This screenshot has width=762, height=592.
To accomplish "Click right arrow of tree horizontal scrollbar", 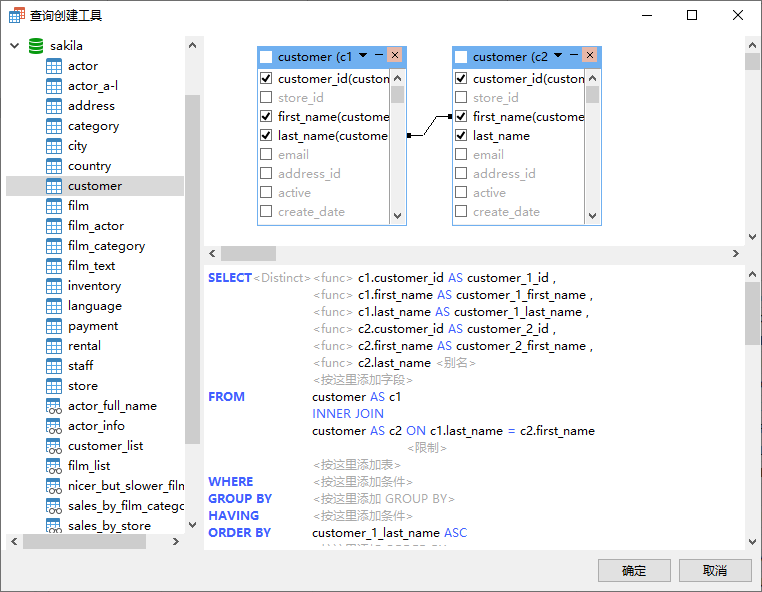I will [175, 541].
